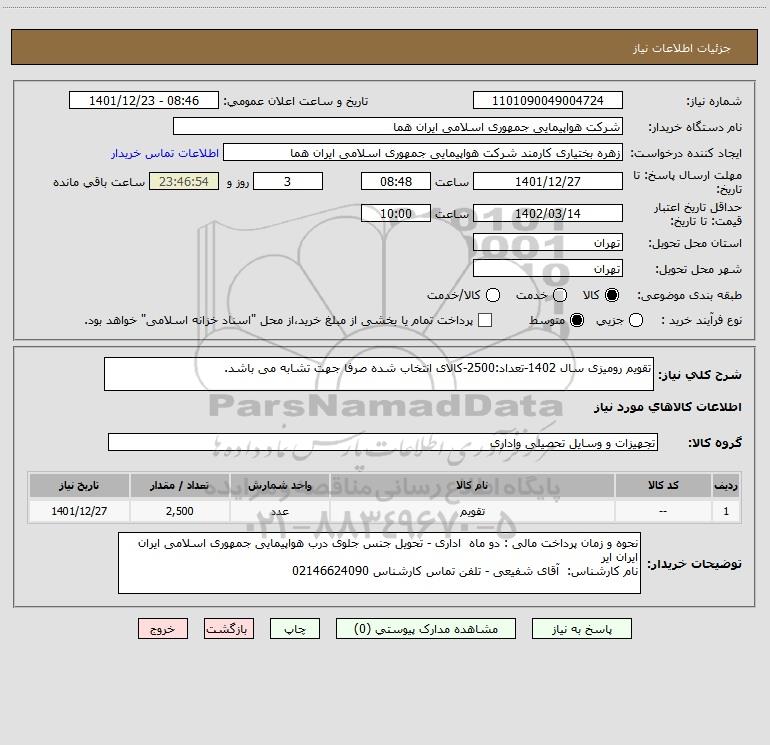Click the واحد شمارش column header
Screen dimensions: 770x745
coord(279,486)
